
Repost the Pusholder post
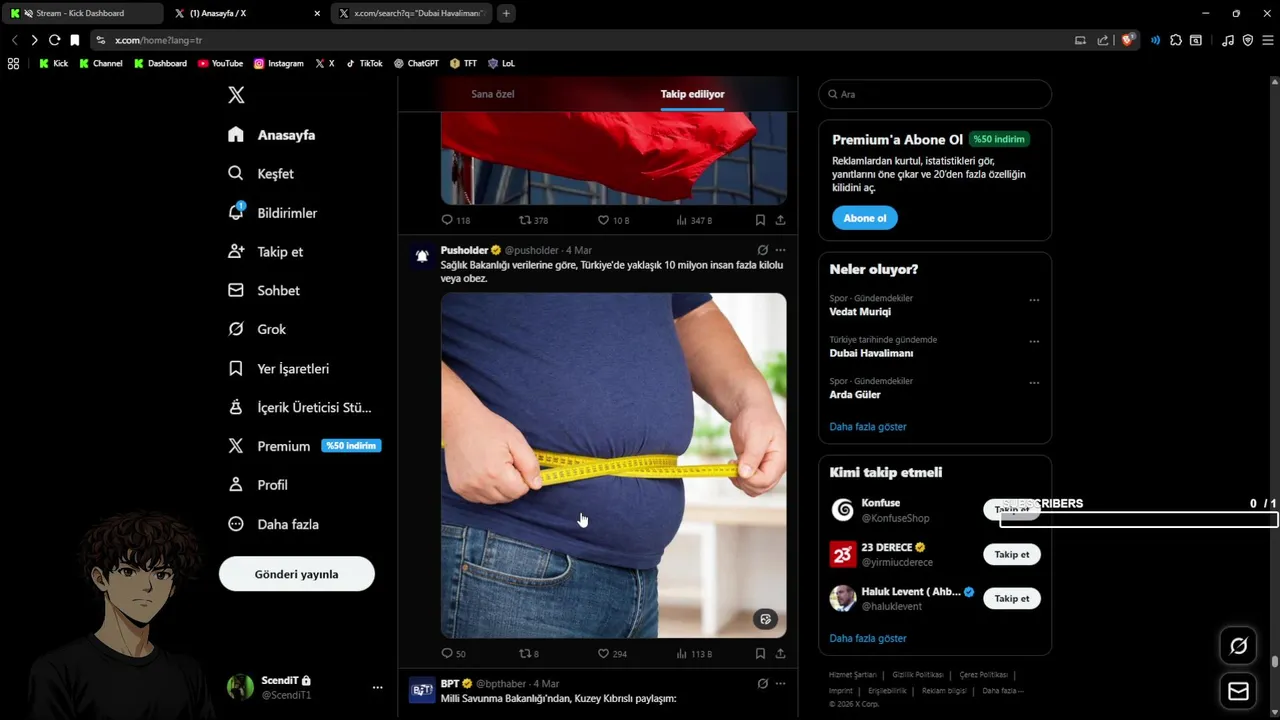click(x=528, y=654)
